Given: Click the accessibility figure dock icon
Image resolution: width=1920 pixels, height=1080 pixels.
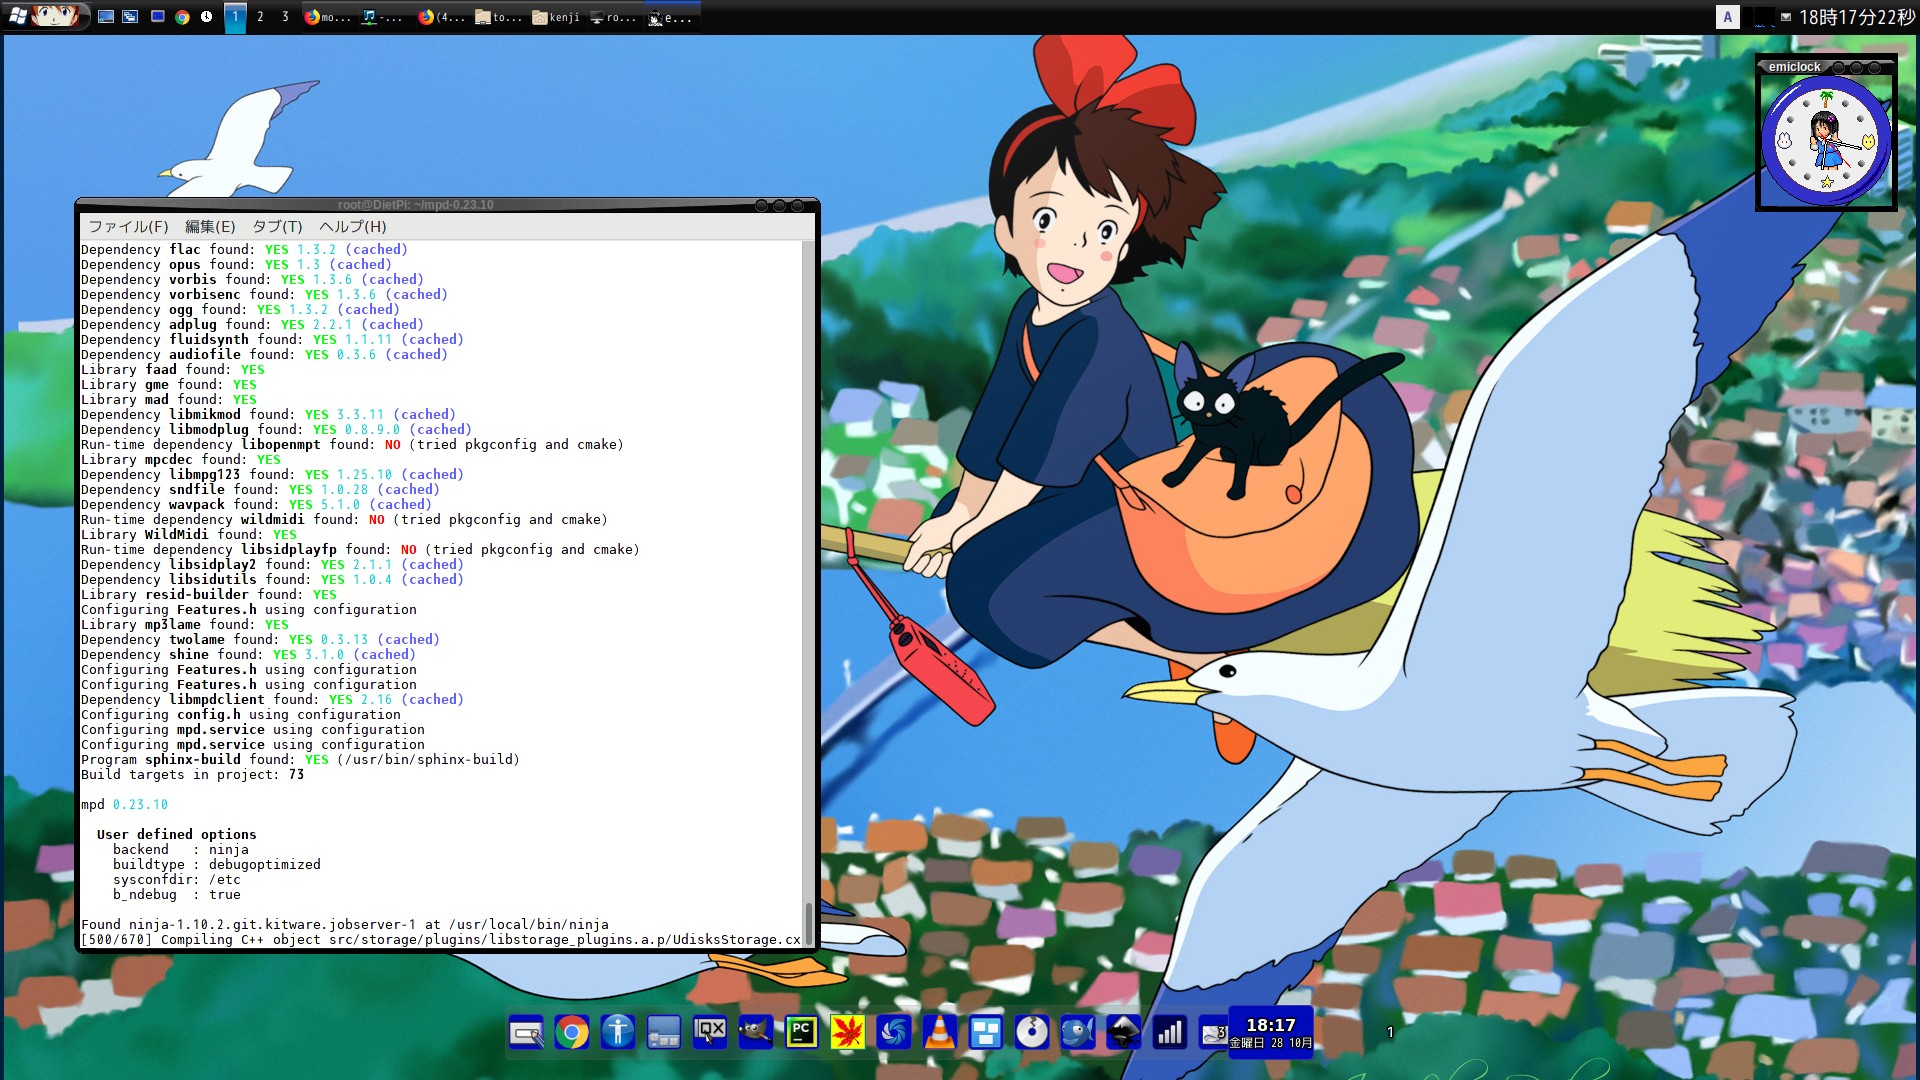Looking at the screenshot, I should [x=618, y=1032].
